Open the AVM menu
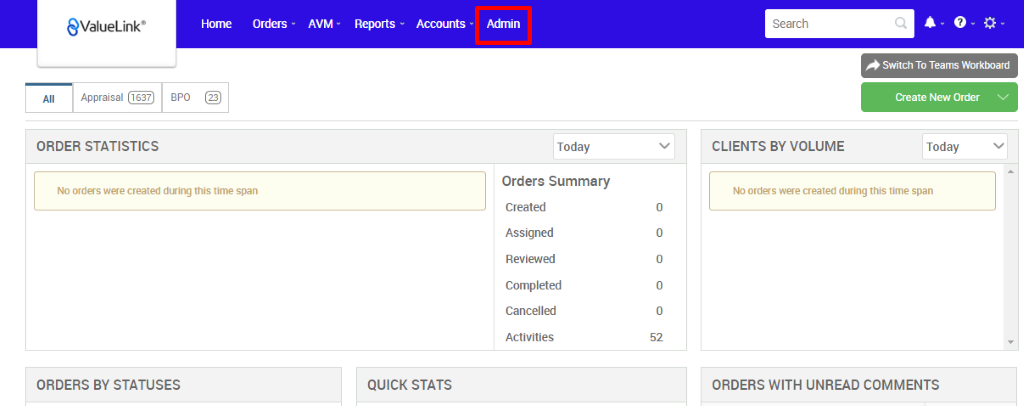 325,23
